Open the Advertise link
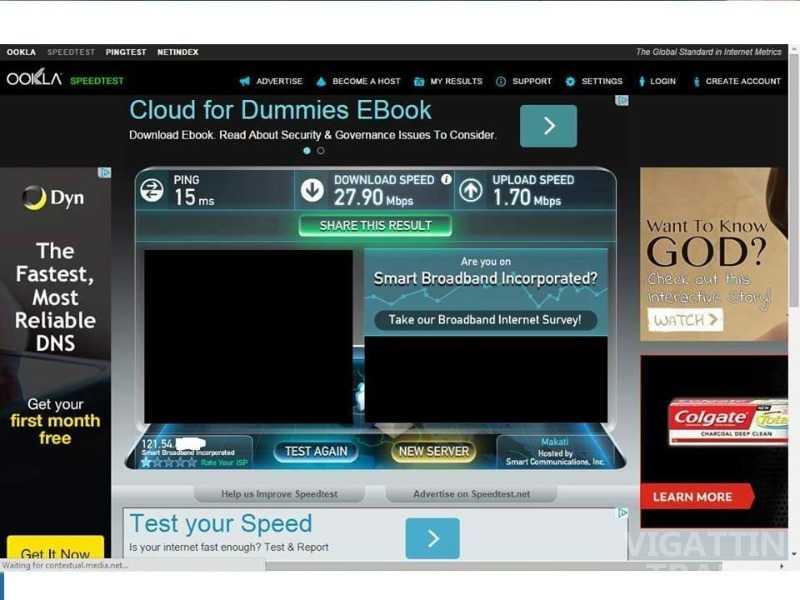Image resolution: width=800 pixels, height=600 pixels. point(279,81)
